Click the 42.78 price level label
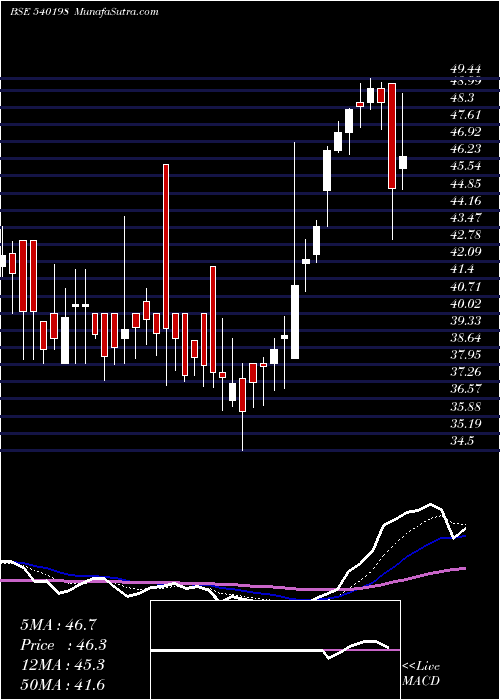 point(466,235)
